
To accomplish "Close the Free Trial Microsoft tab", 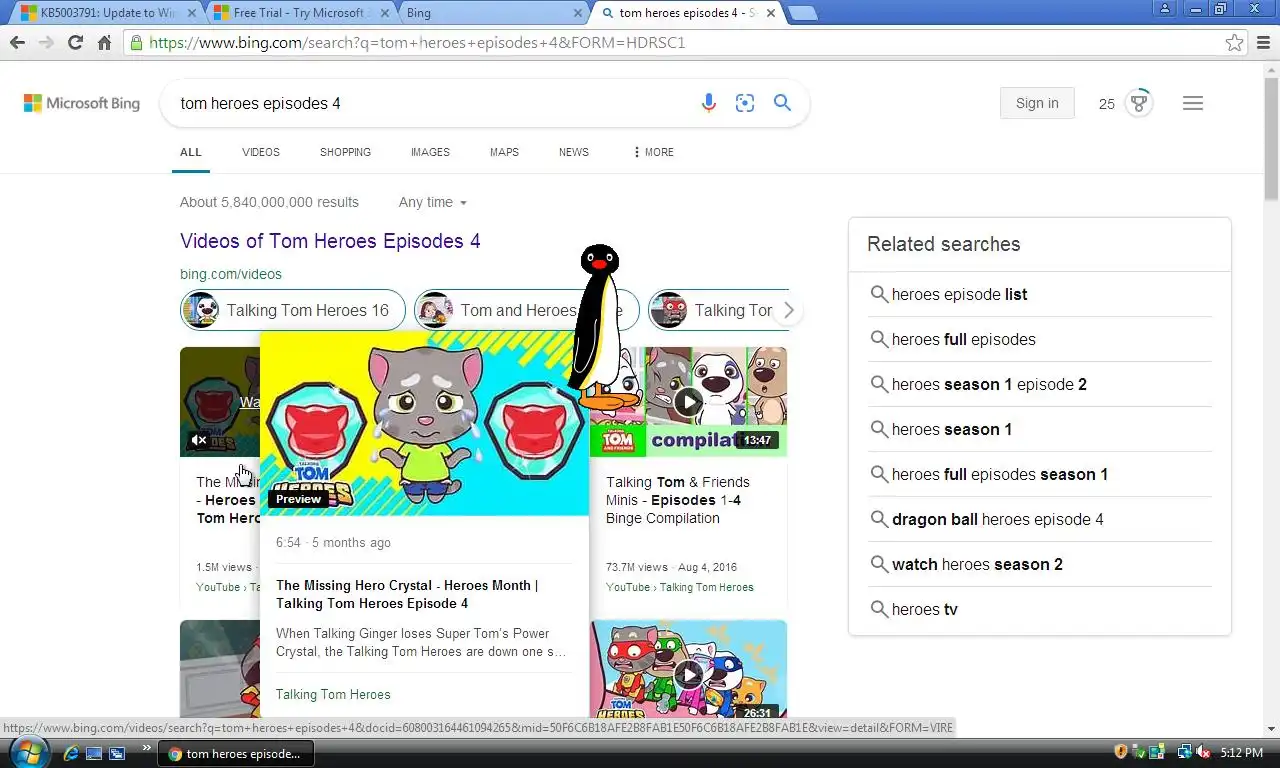I will click(x=385, y=13).
